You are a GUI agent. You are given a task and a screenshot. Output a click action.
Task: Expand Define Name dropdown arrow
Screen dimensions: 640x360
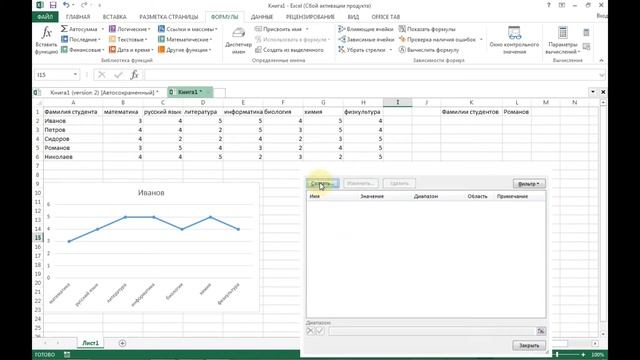[307, 29]
